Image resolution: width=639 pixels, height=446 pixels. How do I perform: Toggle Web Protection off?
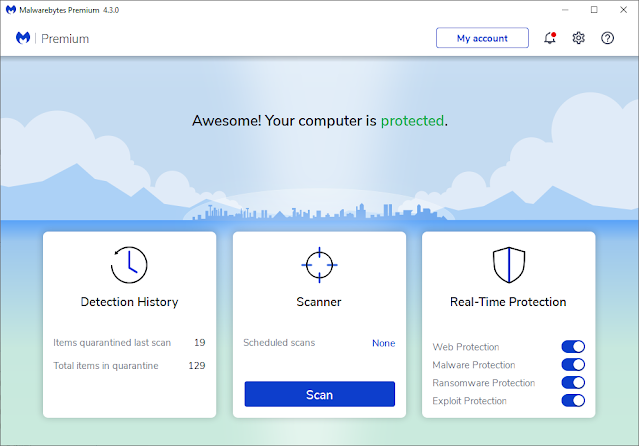click(x=573, y=347)
